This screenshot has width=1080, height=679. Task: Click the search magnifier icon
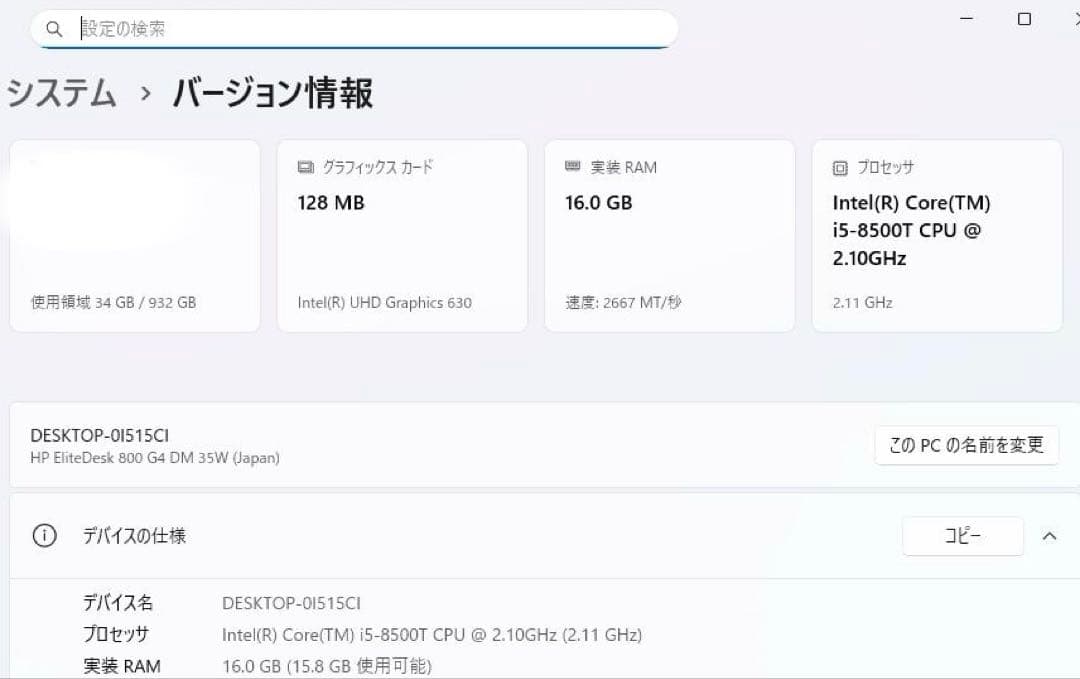(54, 29)
